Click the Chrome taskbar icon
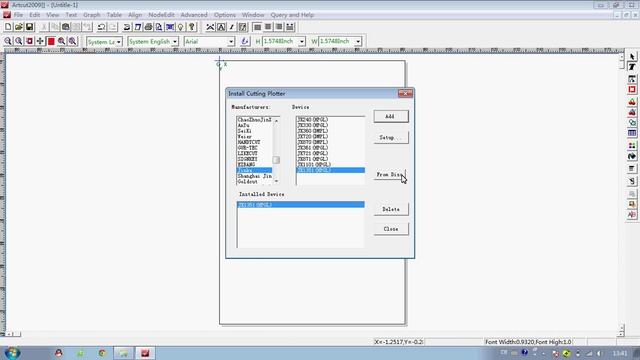The height and width of the screenshot is (360, 640). tap(102, 353)
